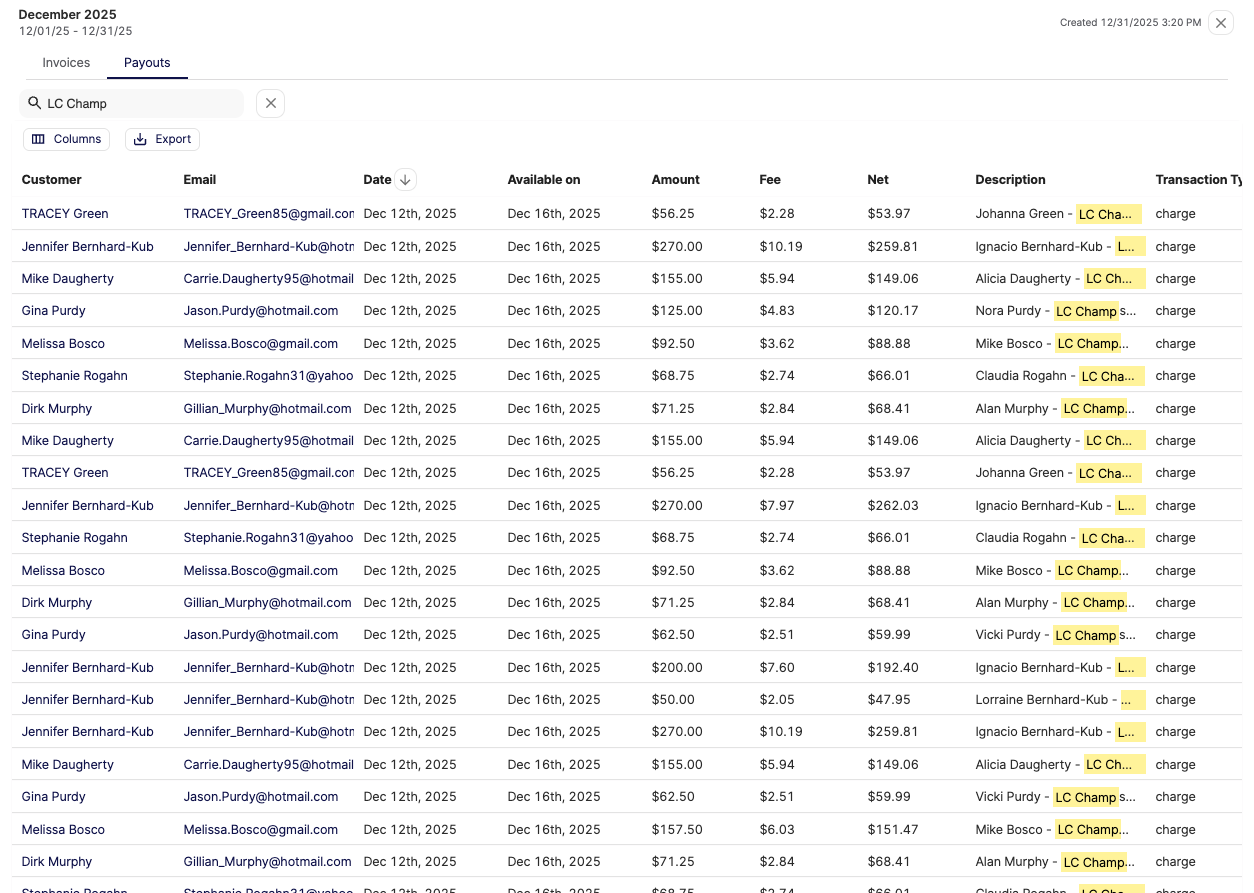Click the Description column header
Viewport: 1254px width, 893px height.
point(1010,180)
